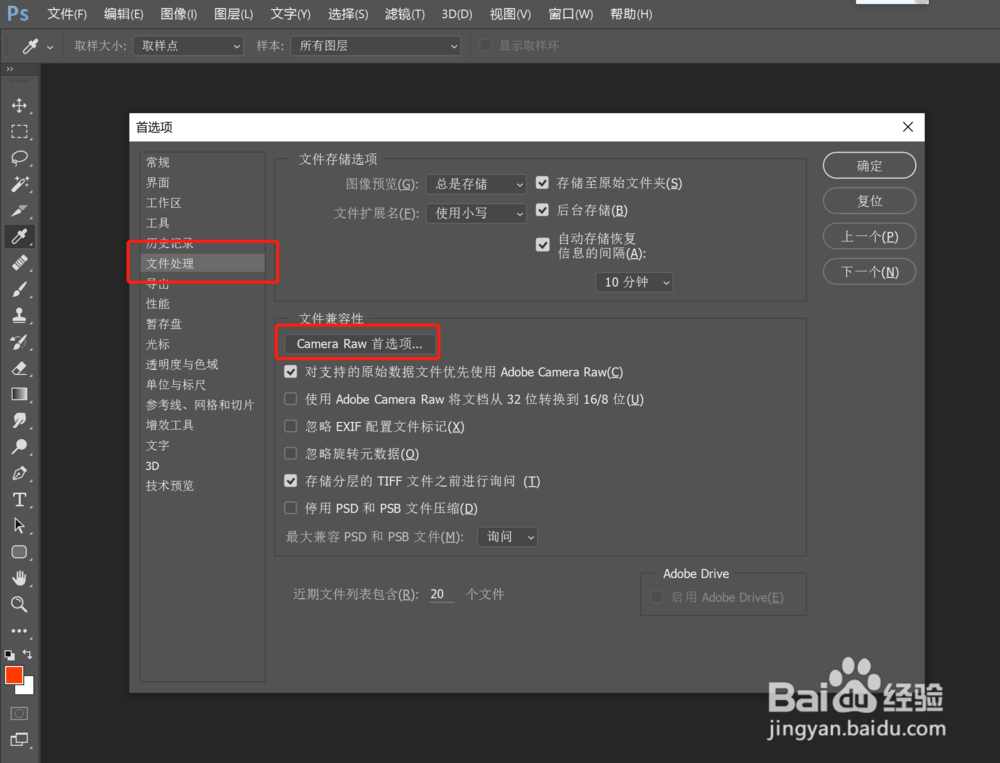Go to next page with 下一个(N)
The height and width of the screenshot is (763, 1000).
(x=869, y=272)
